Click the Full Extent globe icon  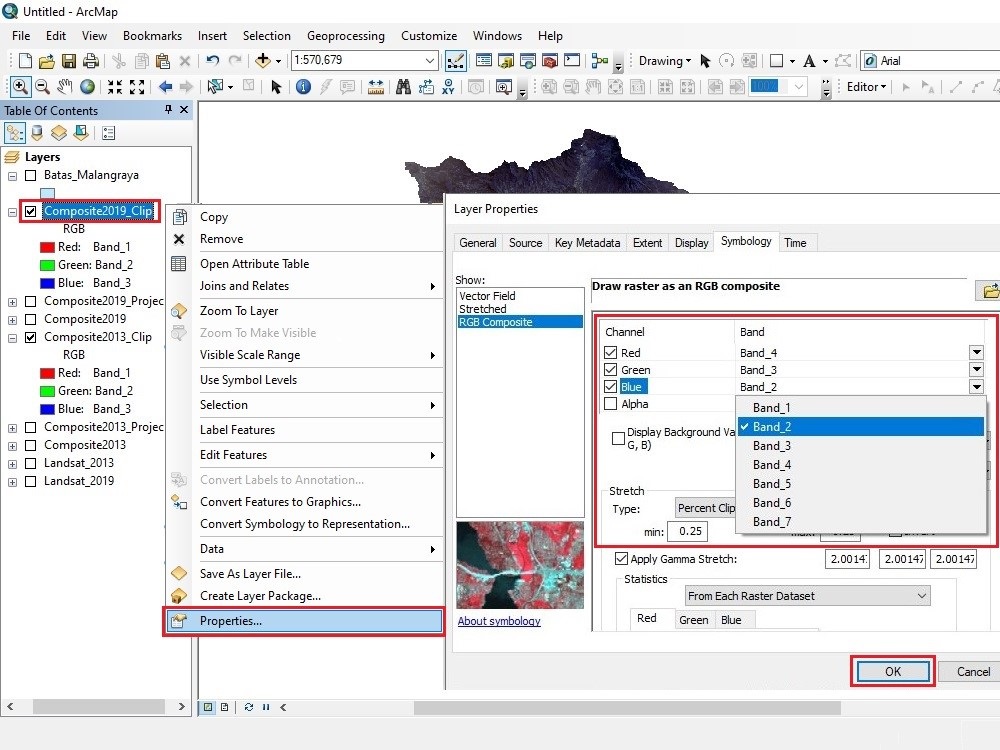pyautogui.click(x=87, y=86)
